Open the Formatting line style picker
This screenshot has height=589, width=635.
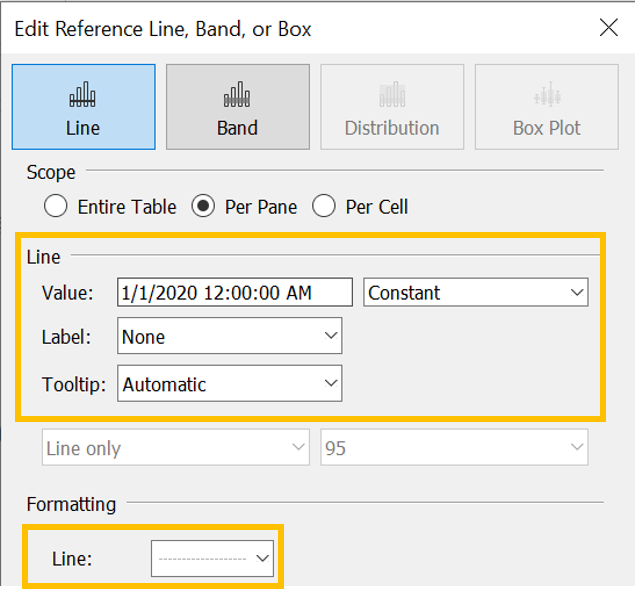tap(212, 559)
